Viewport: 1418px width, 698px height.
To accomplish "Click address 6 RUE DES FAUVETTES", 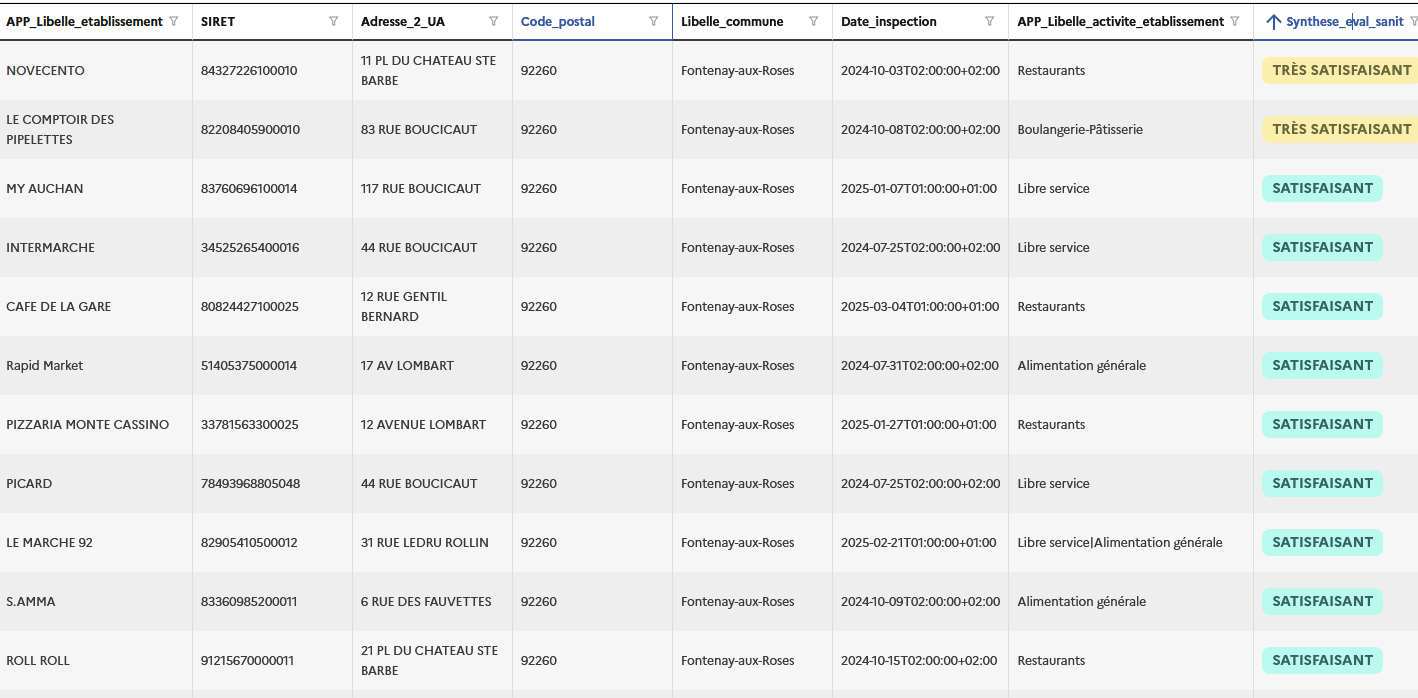I will [x=426, y=601].
